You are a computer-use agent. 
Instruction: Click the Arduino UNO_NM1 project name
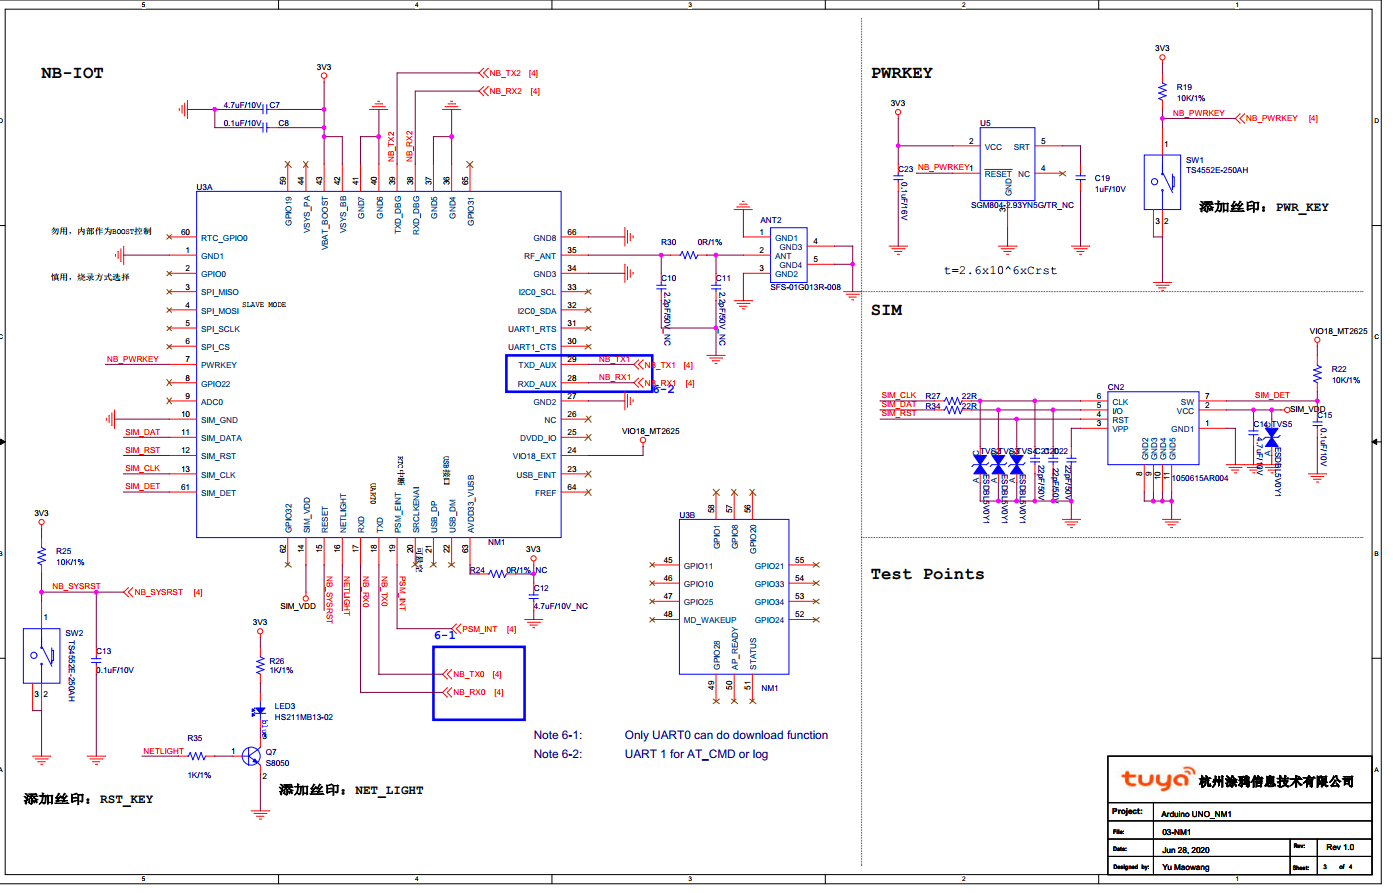point(1196,814)
